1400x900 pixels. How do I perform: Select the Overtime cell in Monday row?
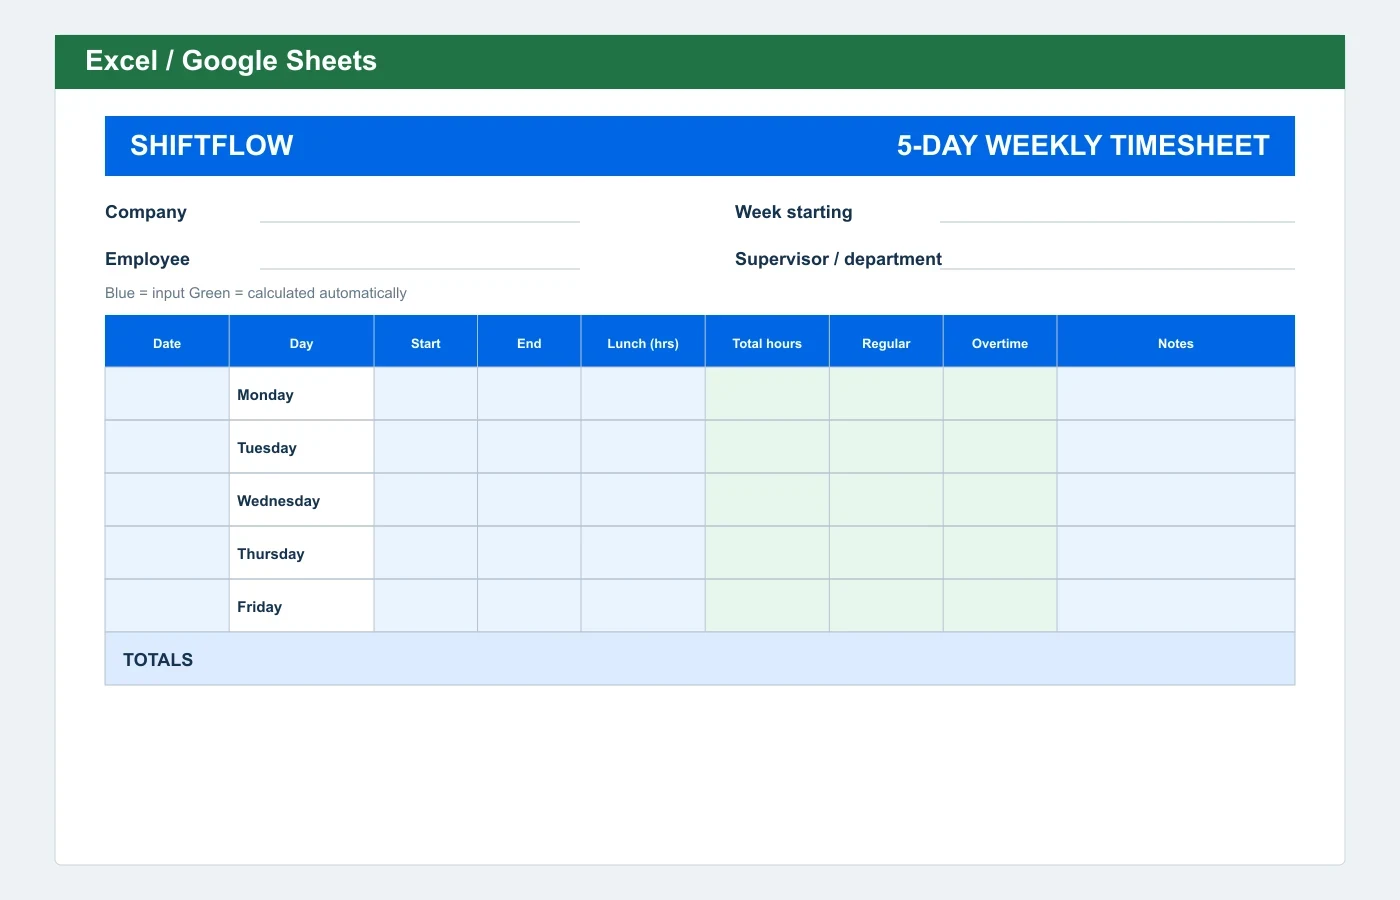[x=1000, y=394]
